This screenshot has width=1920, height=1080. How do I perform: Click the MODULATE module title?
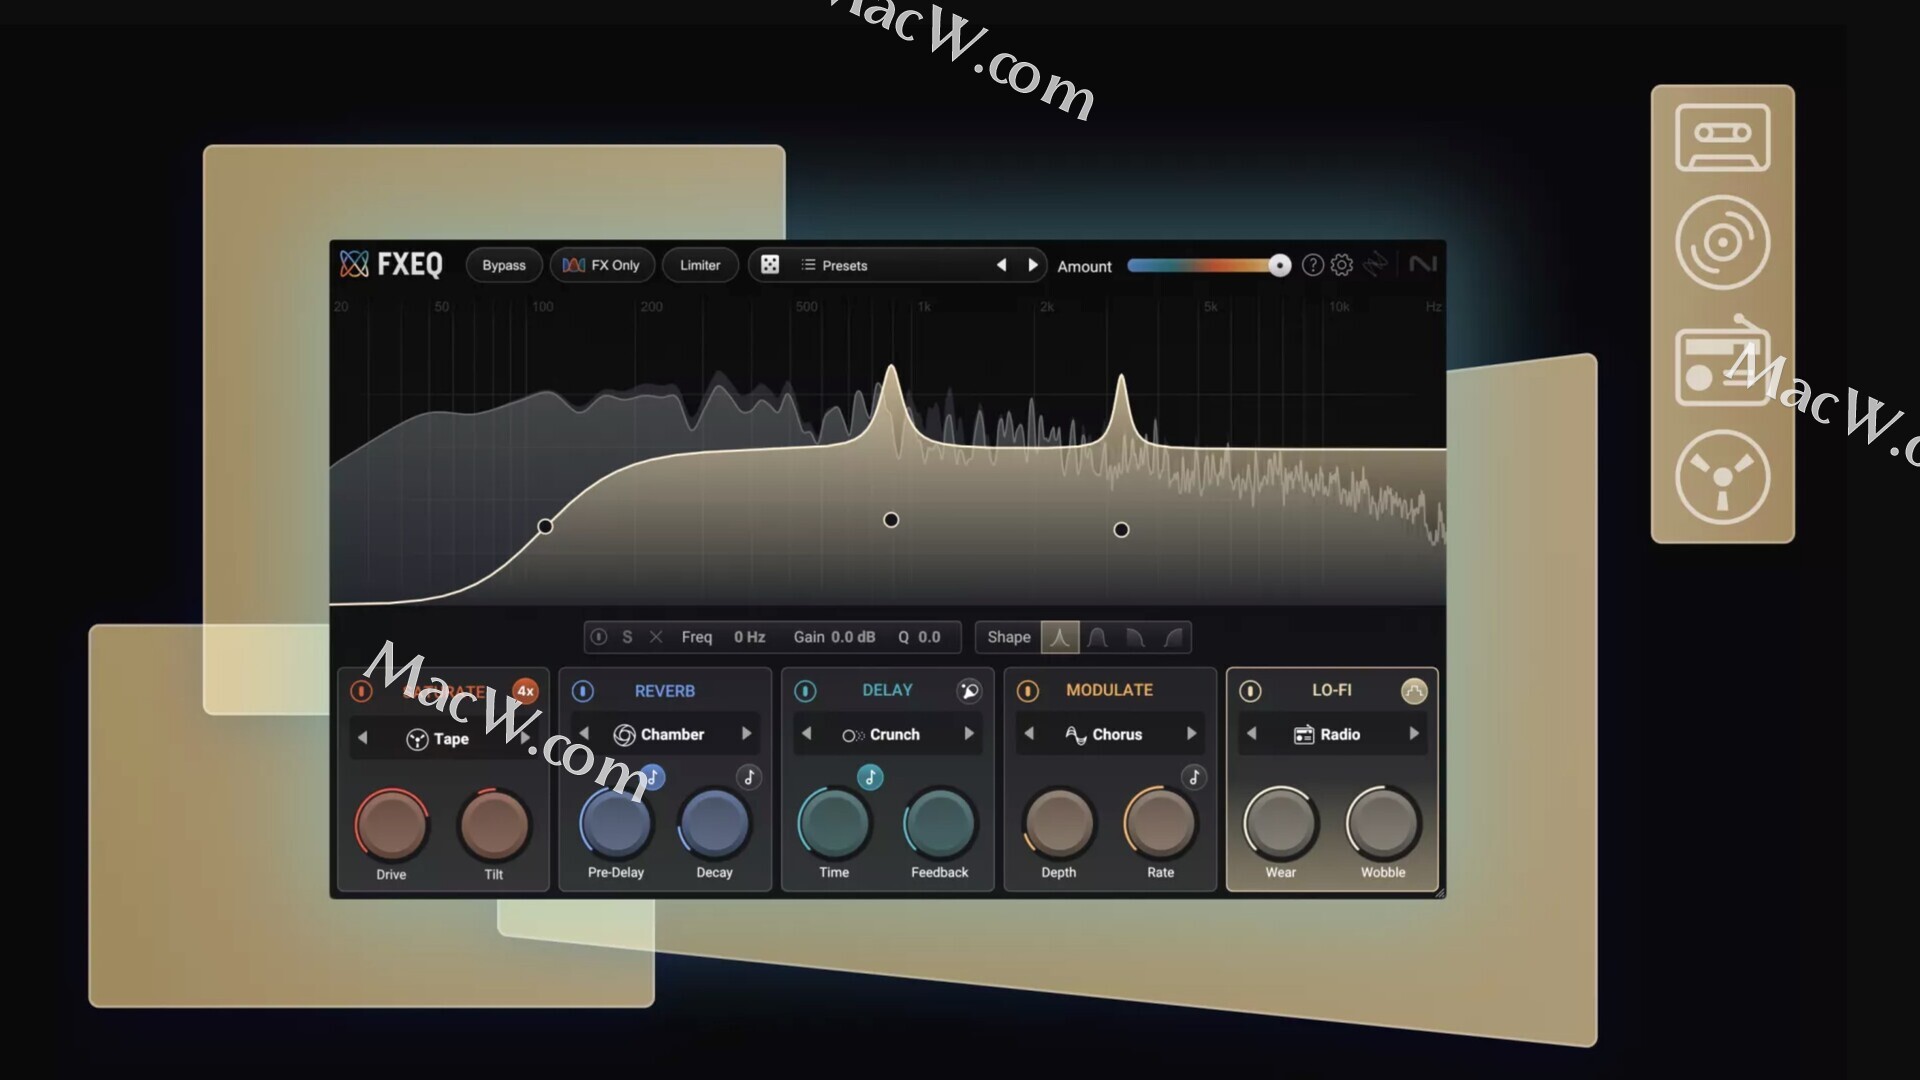coord(1109,690)
